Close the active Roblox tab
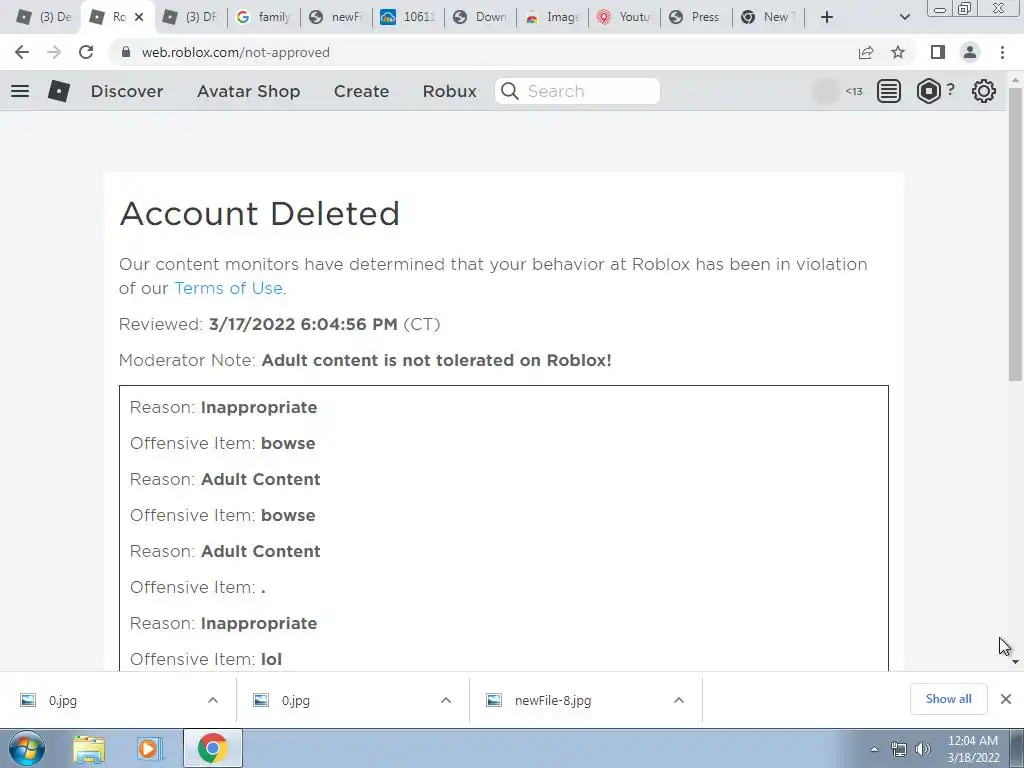This screenshot has width=1024, height=768. pos(138,17)
